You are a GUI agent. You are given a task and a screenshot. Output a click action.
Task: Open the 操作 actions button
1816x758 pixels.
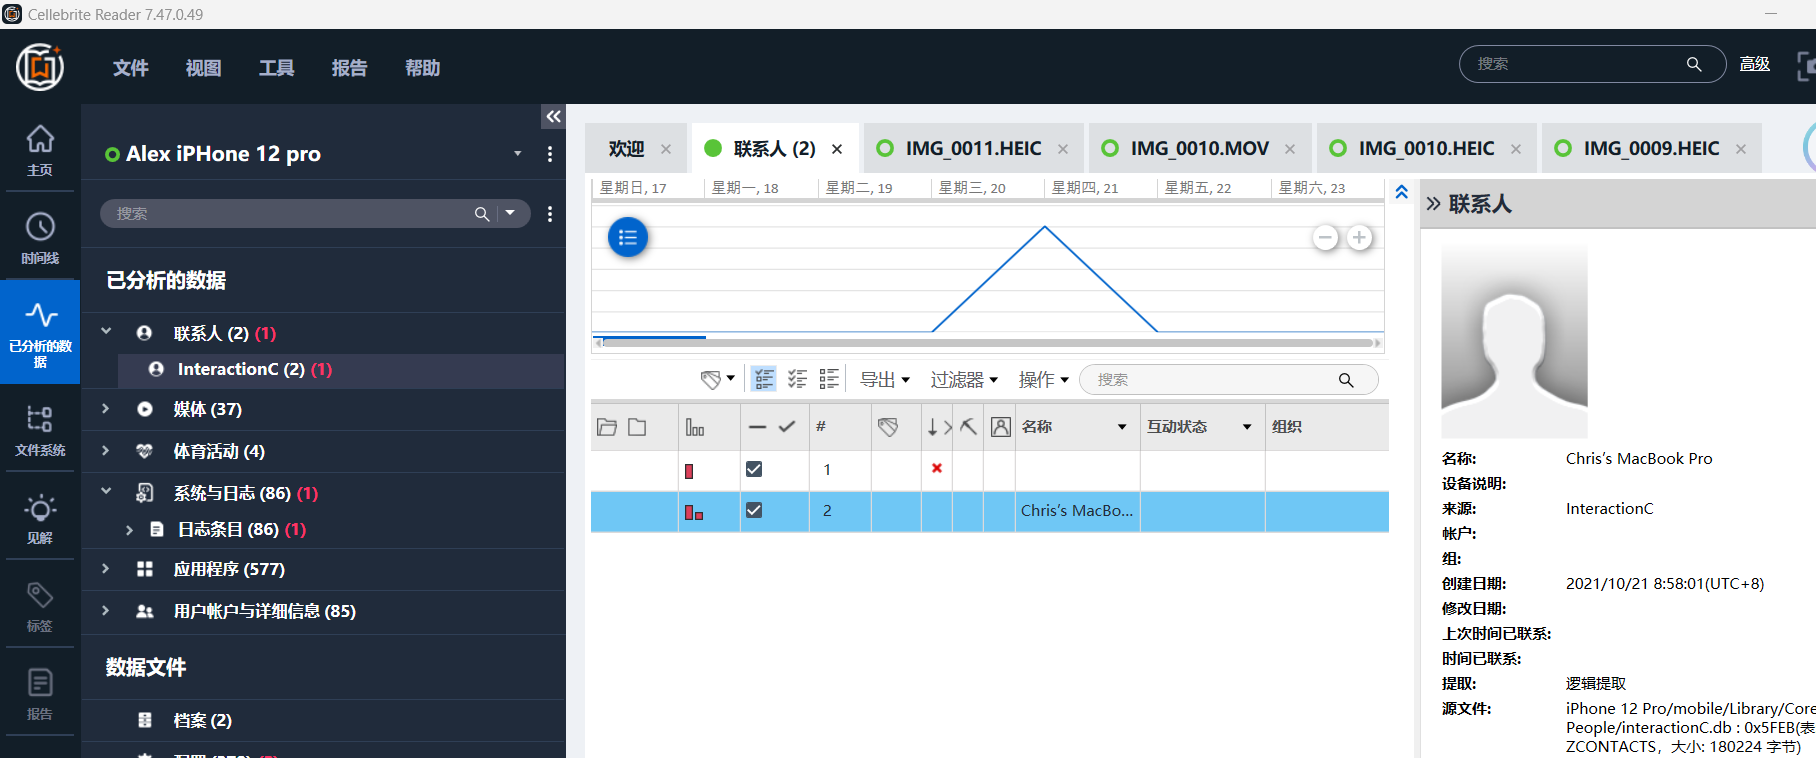tap(1044, 380)
